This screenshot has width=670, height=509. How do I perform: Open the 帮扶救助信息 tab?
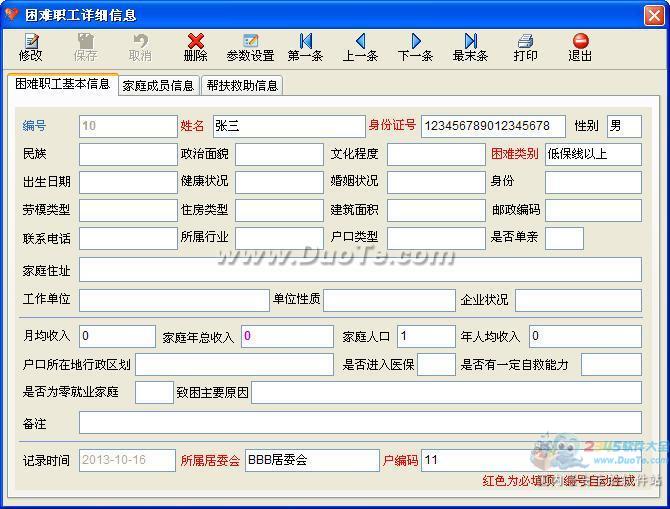[242, 86]
